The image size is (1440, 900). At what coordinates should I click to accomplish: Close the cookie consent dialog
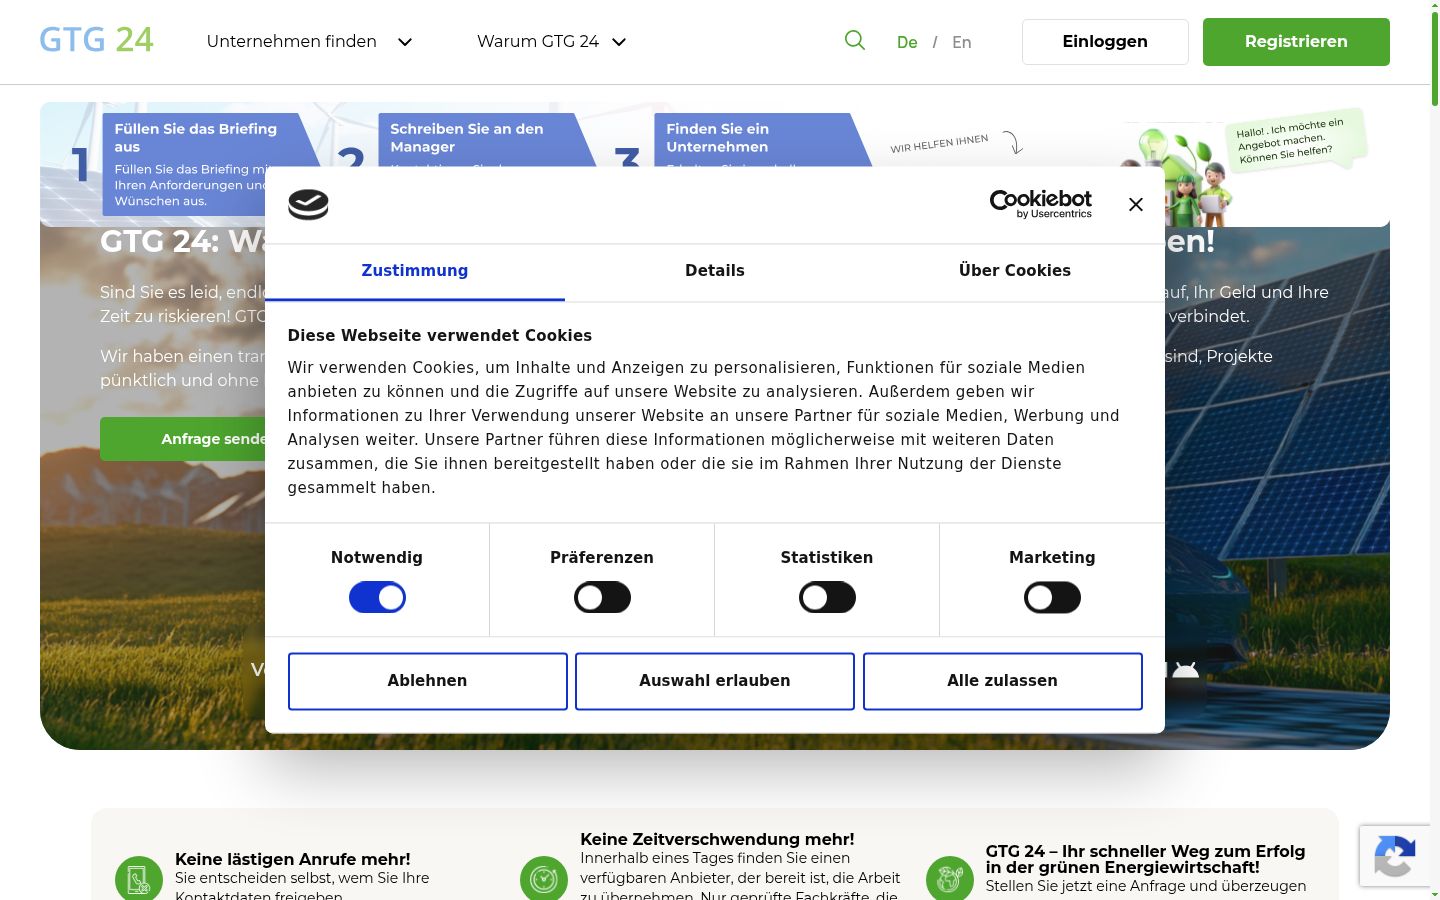1136,204
